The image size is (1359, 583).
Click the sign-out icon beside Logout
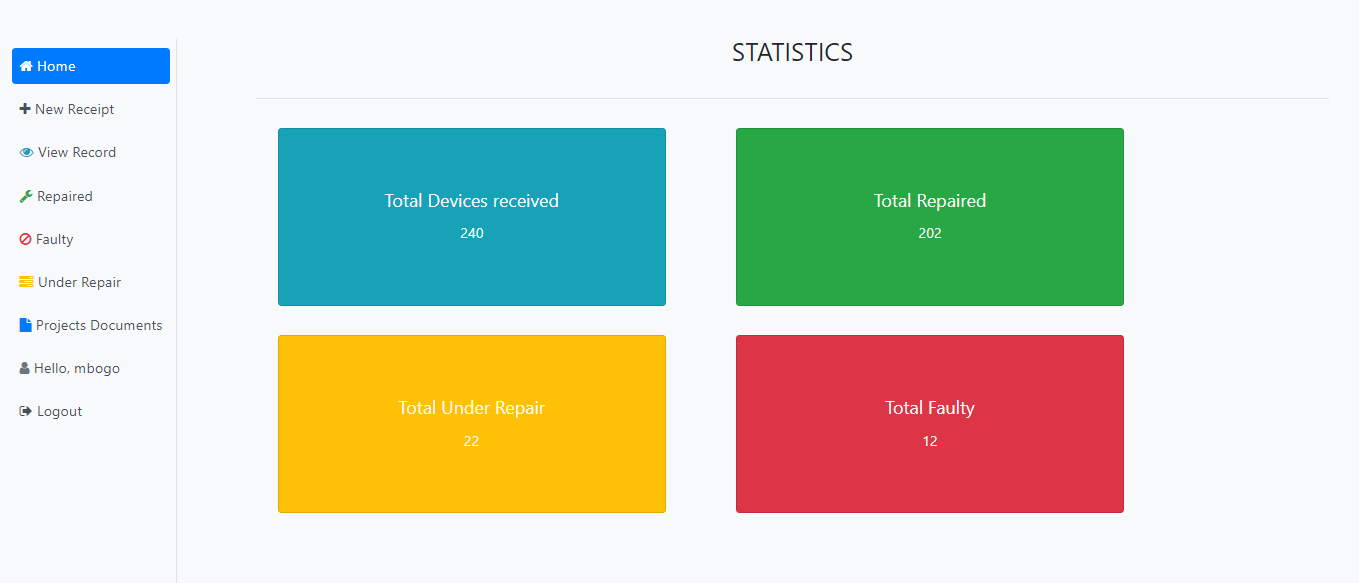pos(26,412)
